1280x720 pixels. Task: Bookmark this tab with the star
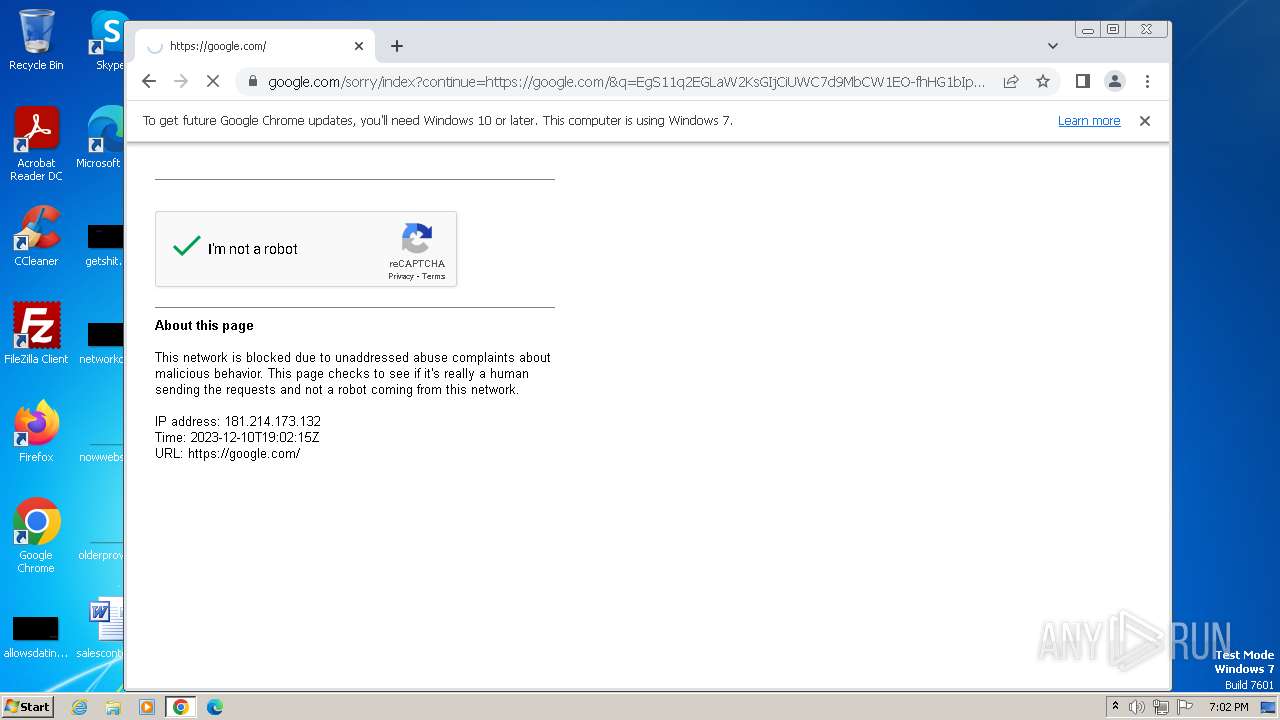point(1043,81)
